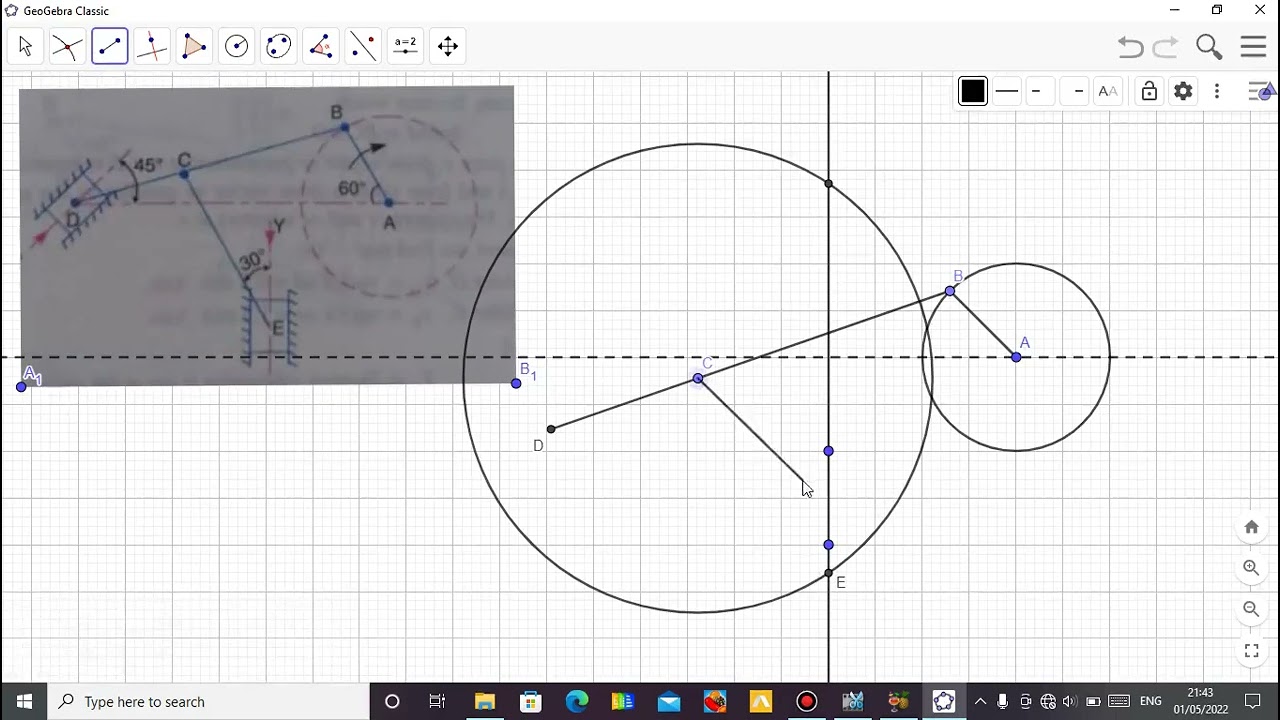The width and height of the screenshot is (1280, 720).
Task: Select the Reflect about Line tool
Action: pyautogui.click(x=363, y=46)
